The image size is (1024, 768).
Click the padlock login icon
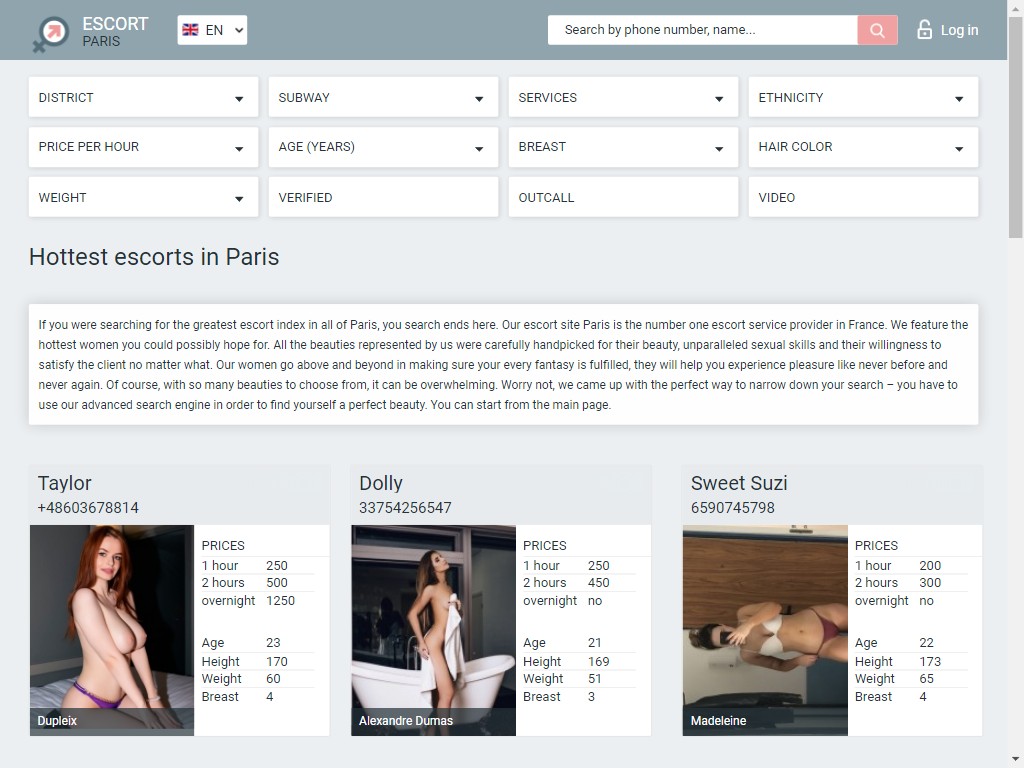pyautogui.click(x=924, y=30)
